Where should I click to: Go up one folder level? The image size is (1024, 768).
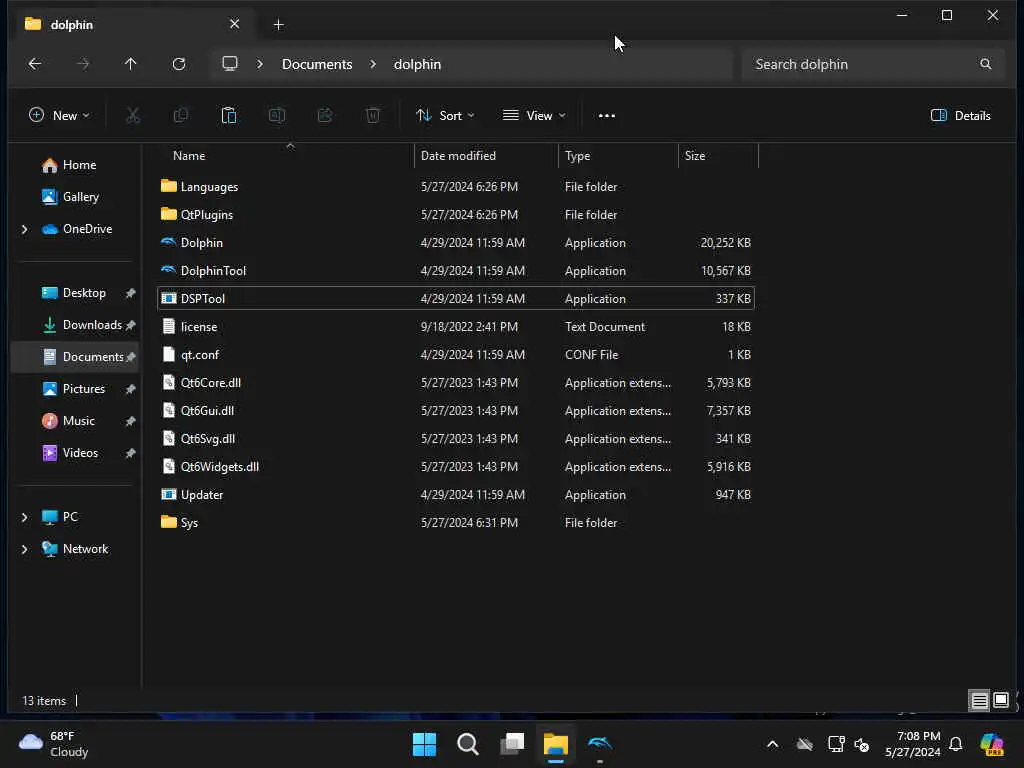131,64
